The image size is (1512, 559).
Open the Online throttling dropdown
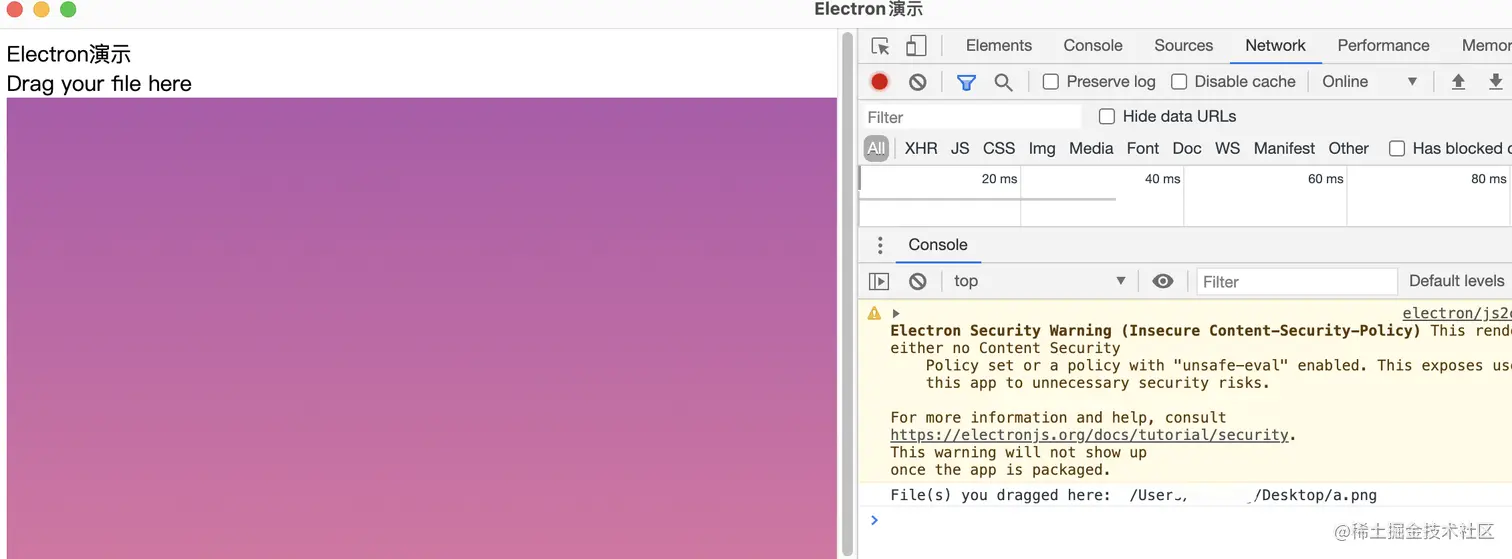click(1370, 82)
